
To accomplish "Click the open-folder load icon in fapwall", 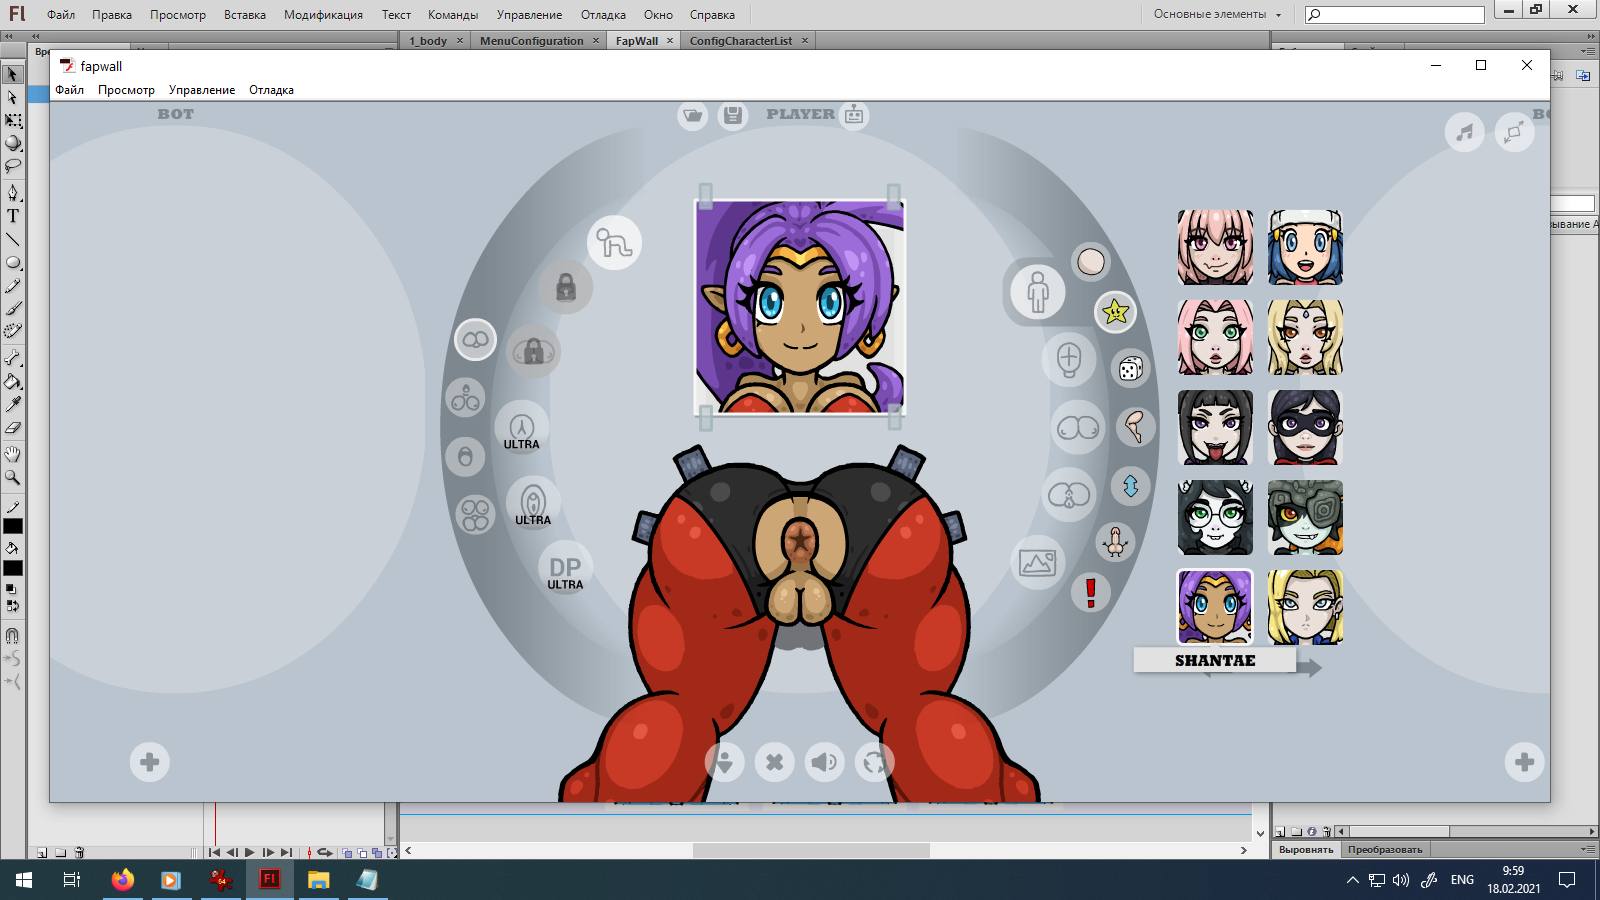I will click(x=693, y=115).
